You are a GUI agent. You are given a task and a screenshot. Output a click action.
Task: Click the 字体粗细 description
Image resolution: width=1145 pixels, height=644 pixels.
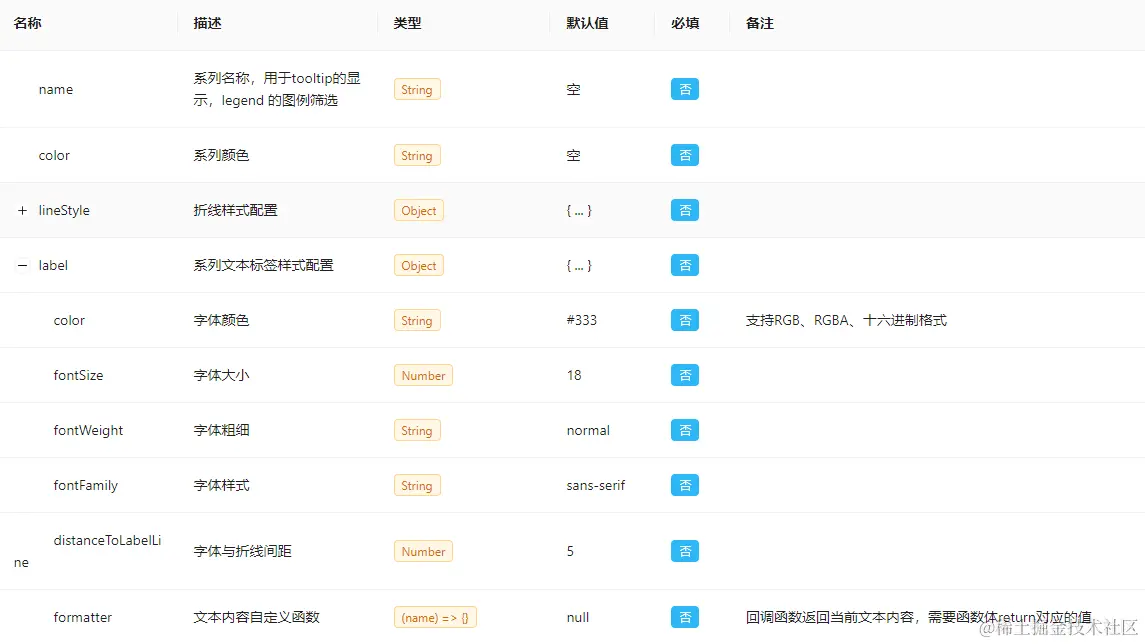(x=221, y=431)
